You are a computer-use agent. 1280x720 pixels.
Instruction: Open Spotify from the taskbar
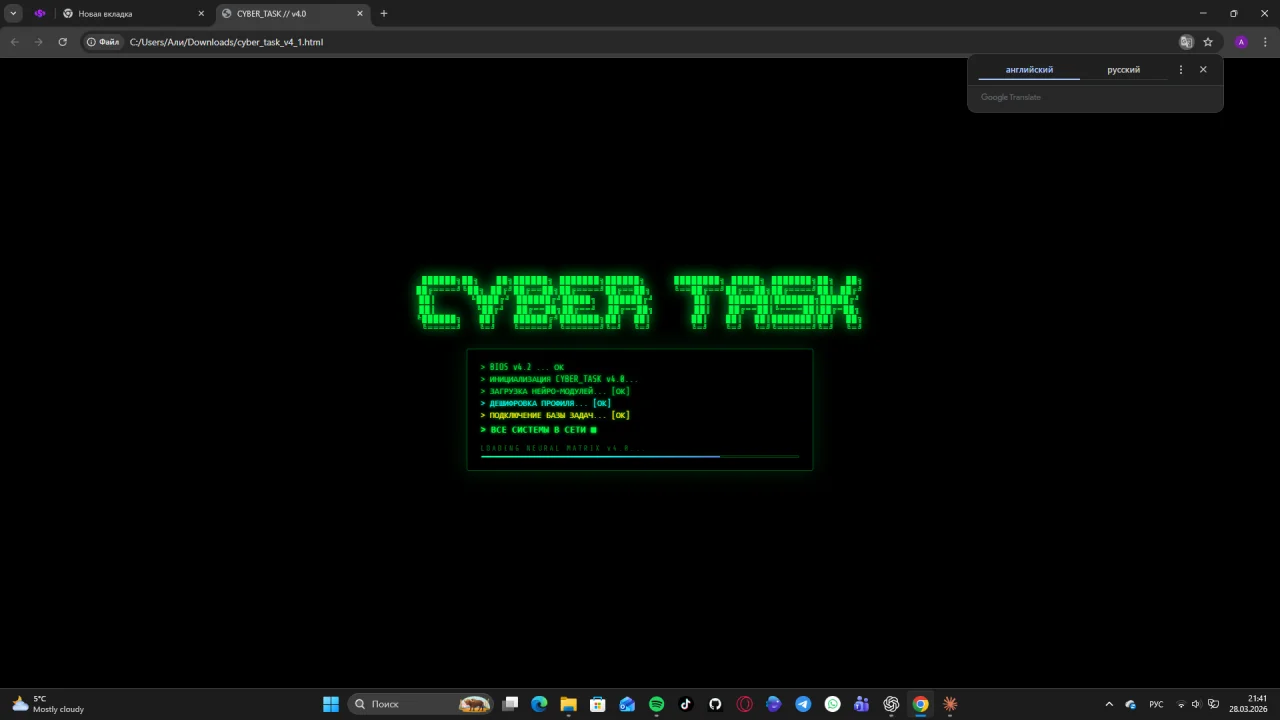(x=656, y=704)
